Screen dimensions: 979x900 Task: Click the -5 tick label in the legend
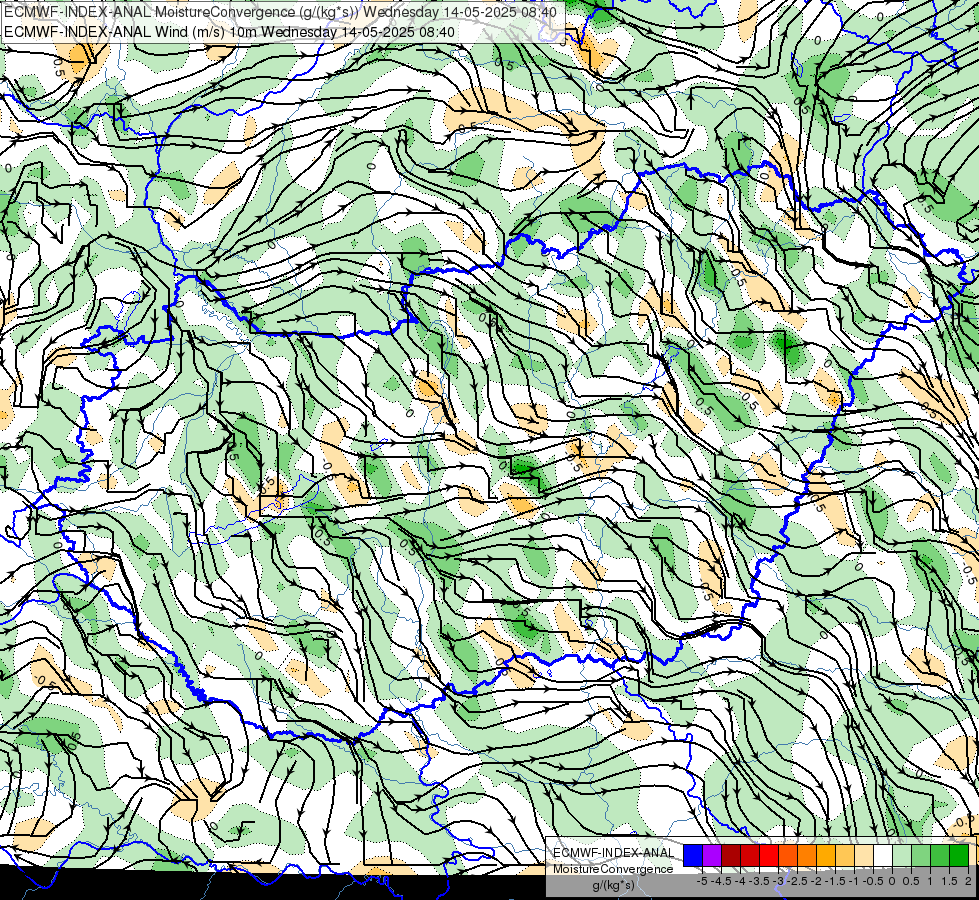pyautogui.click(x=702, y=881)
